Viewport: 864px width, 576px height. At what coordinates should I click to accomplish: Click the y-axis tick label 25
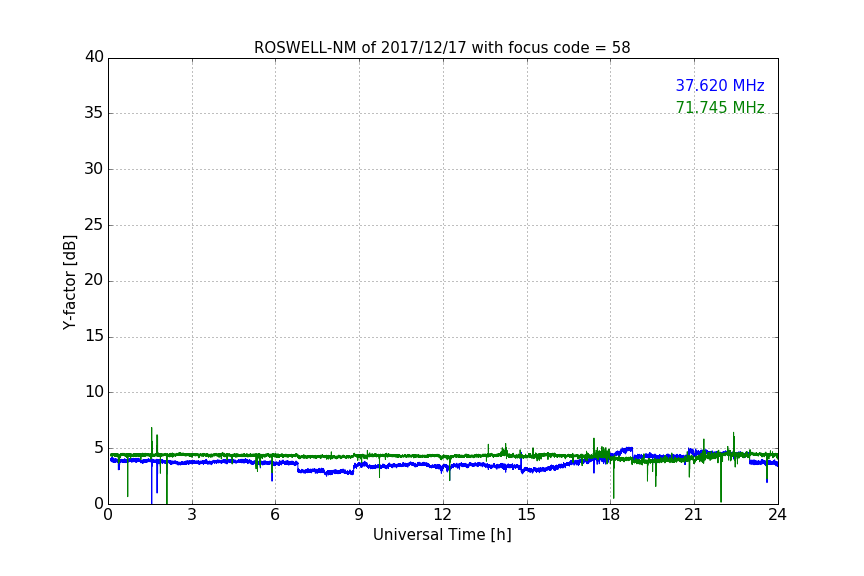click(x=94, y=224)
